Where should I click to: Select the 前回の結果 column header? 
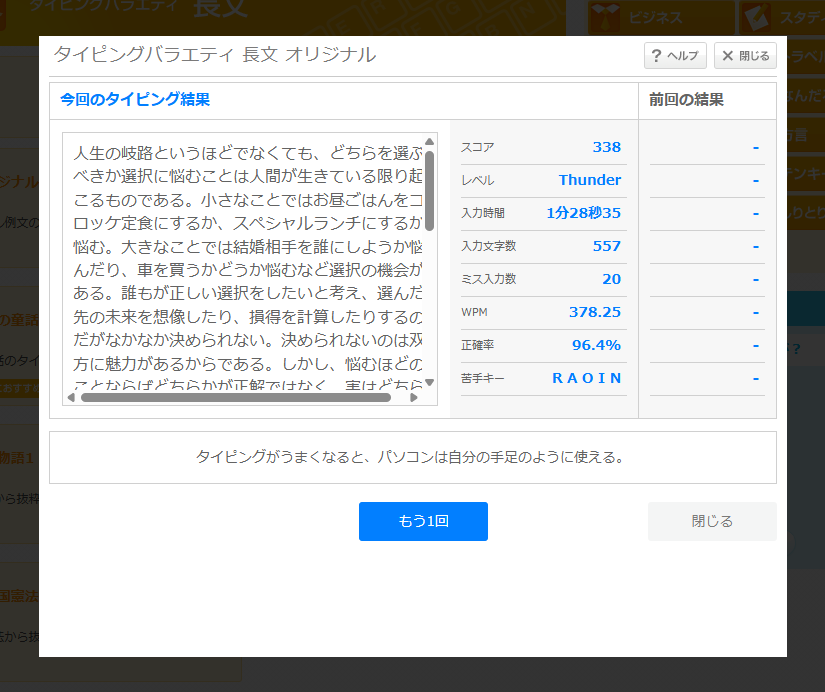tap(686, 100)
